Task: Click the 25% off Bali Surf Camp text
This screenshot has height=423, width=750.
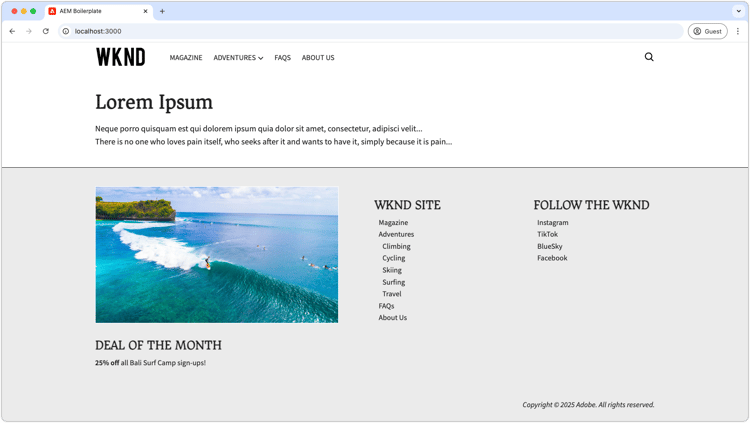Action: [x=150, y=363]
